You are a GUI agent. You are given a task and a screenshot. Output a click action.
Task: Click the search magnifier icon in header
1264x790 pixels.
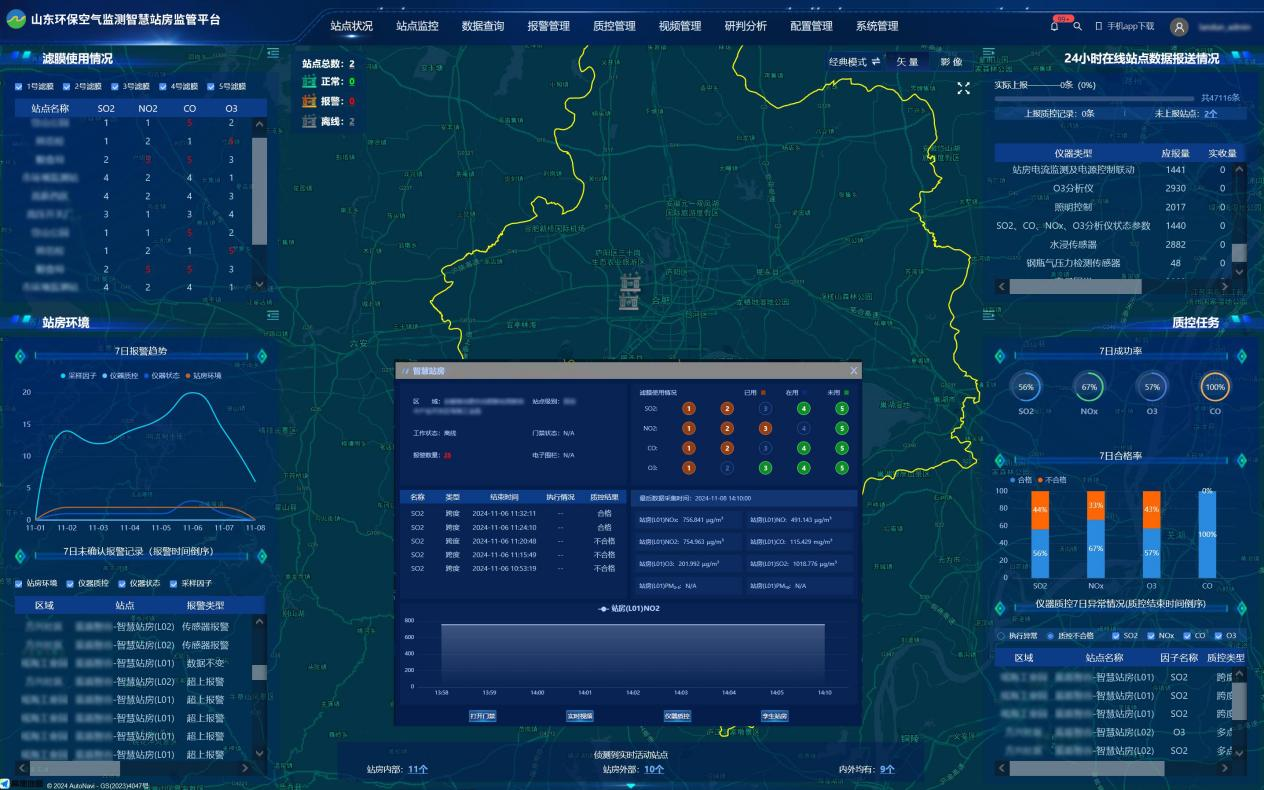[x=1077, y=26]
